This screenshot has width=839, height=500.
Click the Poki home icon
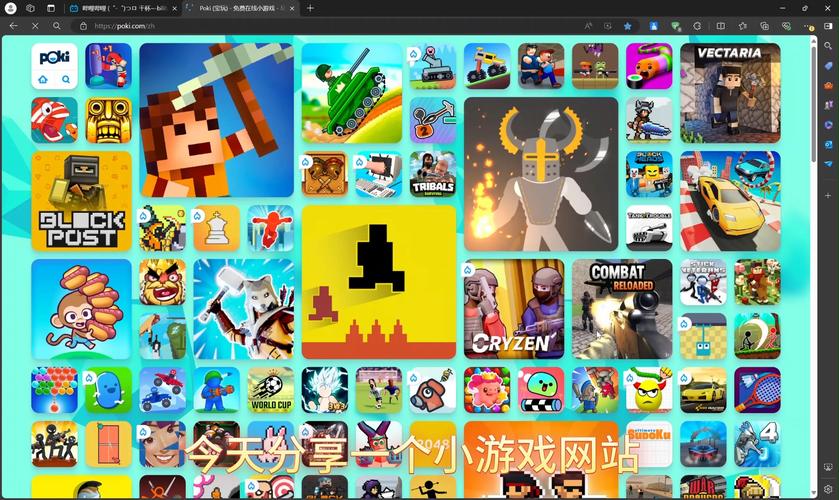click(43, 80)
